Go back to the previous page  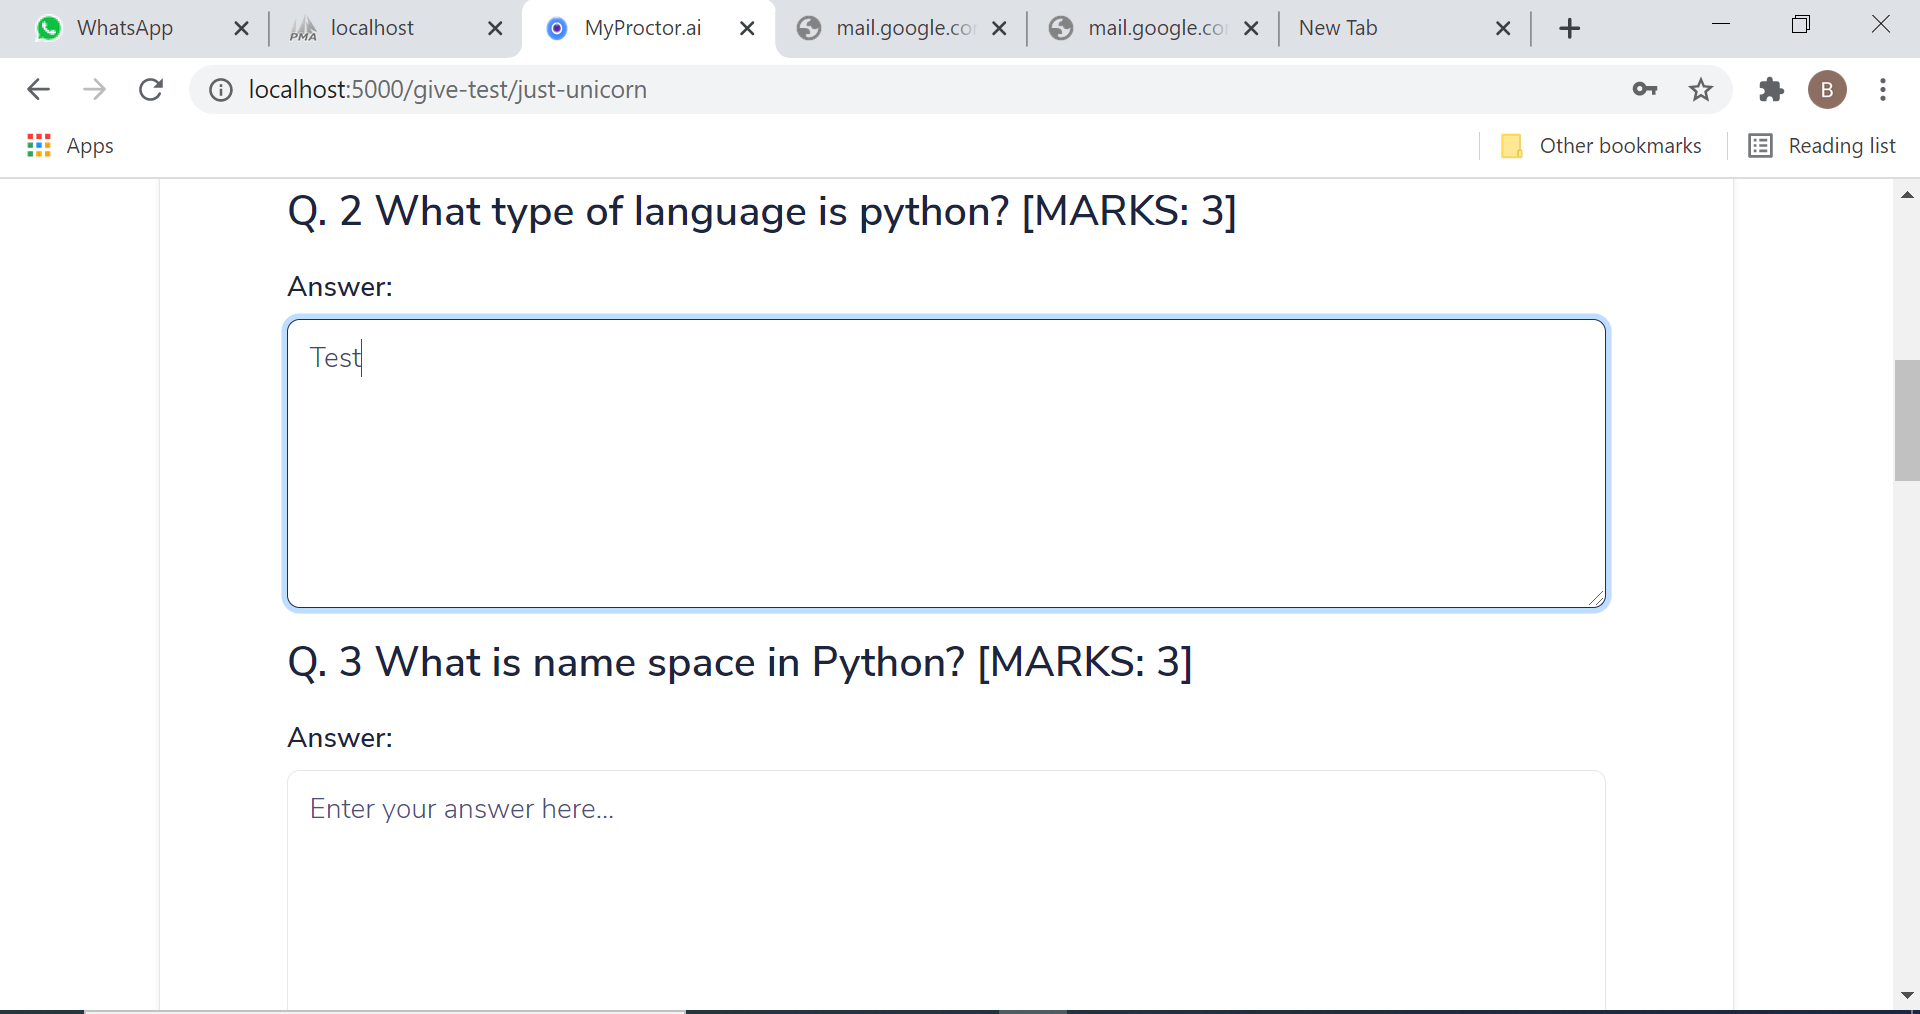pos(38,90)
